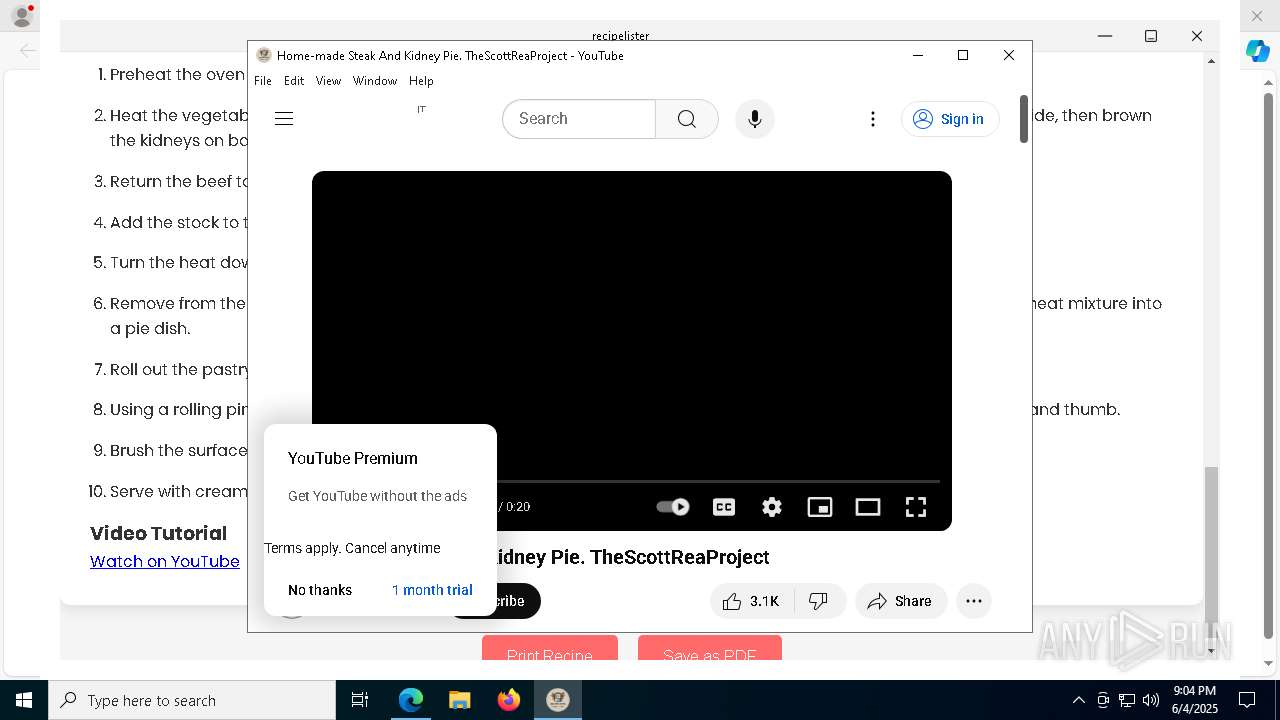This screenshot has width=1280, height=720.
Task: Click the Windows Start button
Action: point(24,700)
